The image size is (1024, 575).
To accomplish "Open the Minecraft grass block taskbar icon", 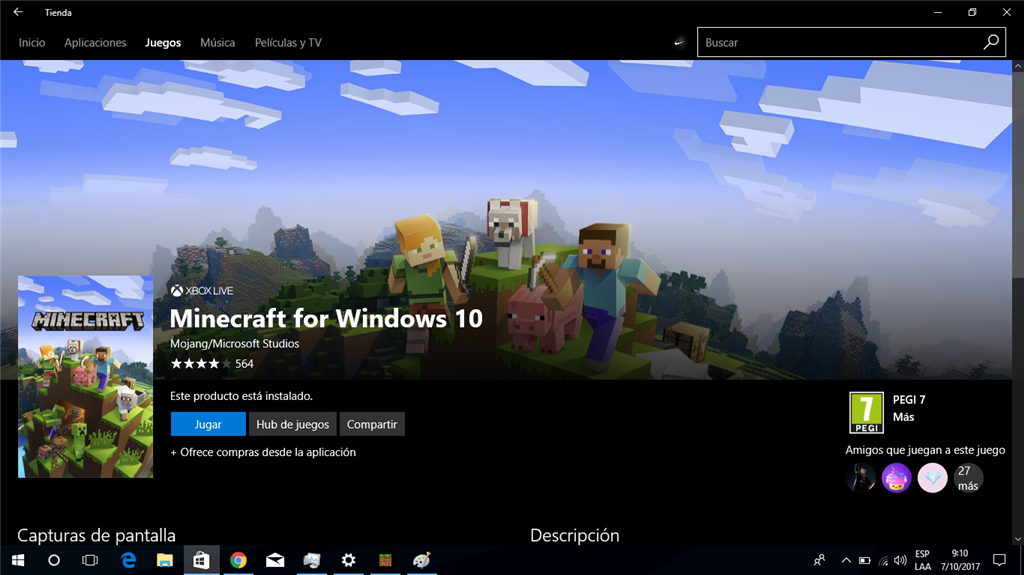I will pyautogui.click(x=385, y=561).
